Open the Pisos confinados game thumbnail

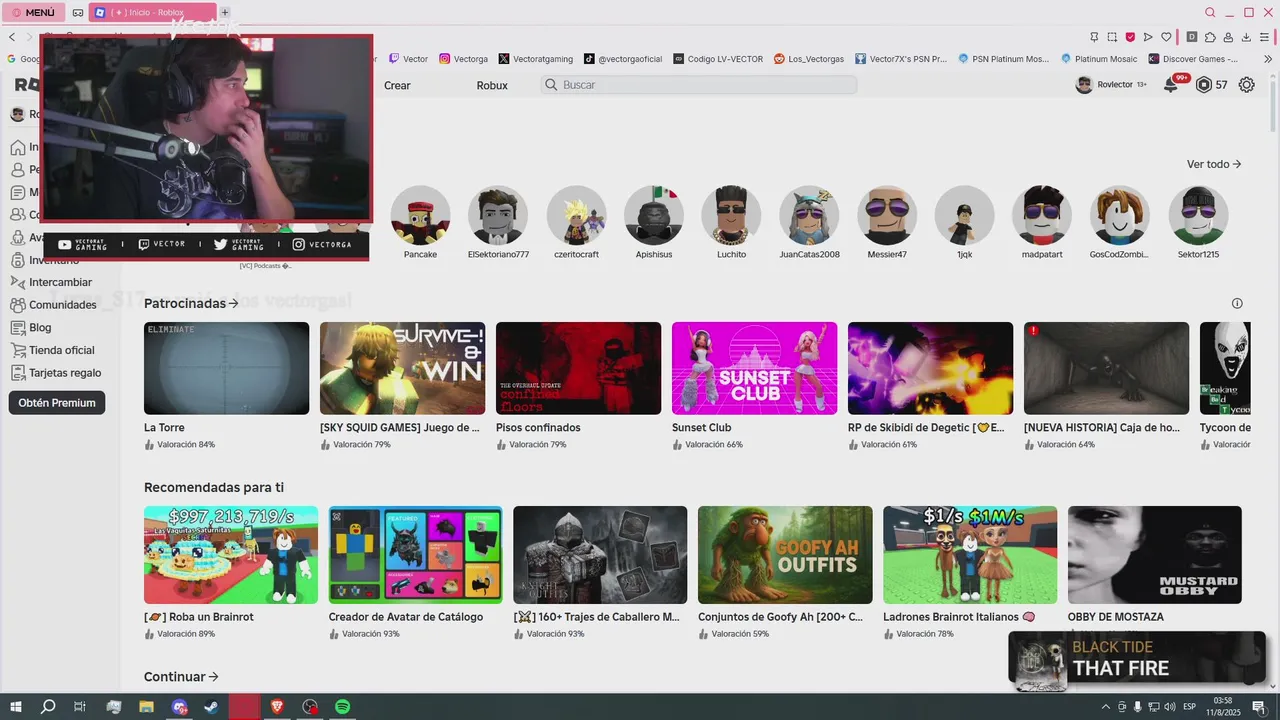pos(578,368)
